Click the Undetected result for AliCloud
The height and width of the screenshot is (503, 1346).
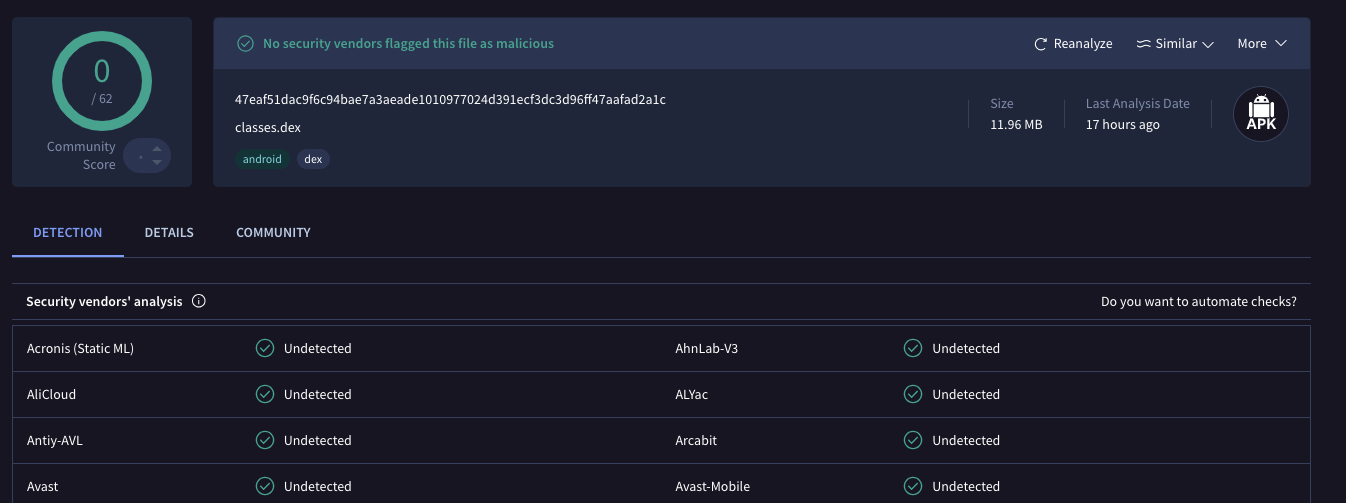tap(318, 395)
